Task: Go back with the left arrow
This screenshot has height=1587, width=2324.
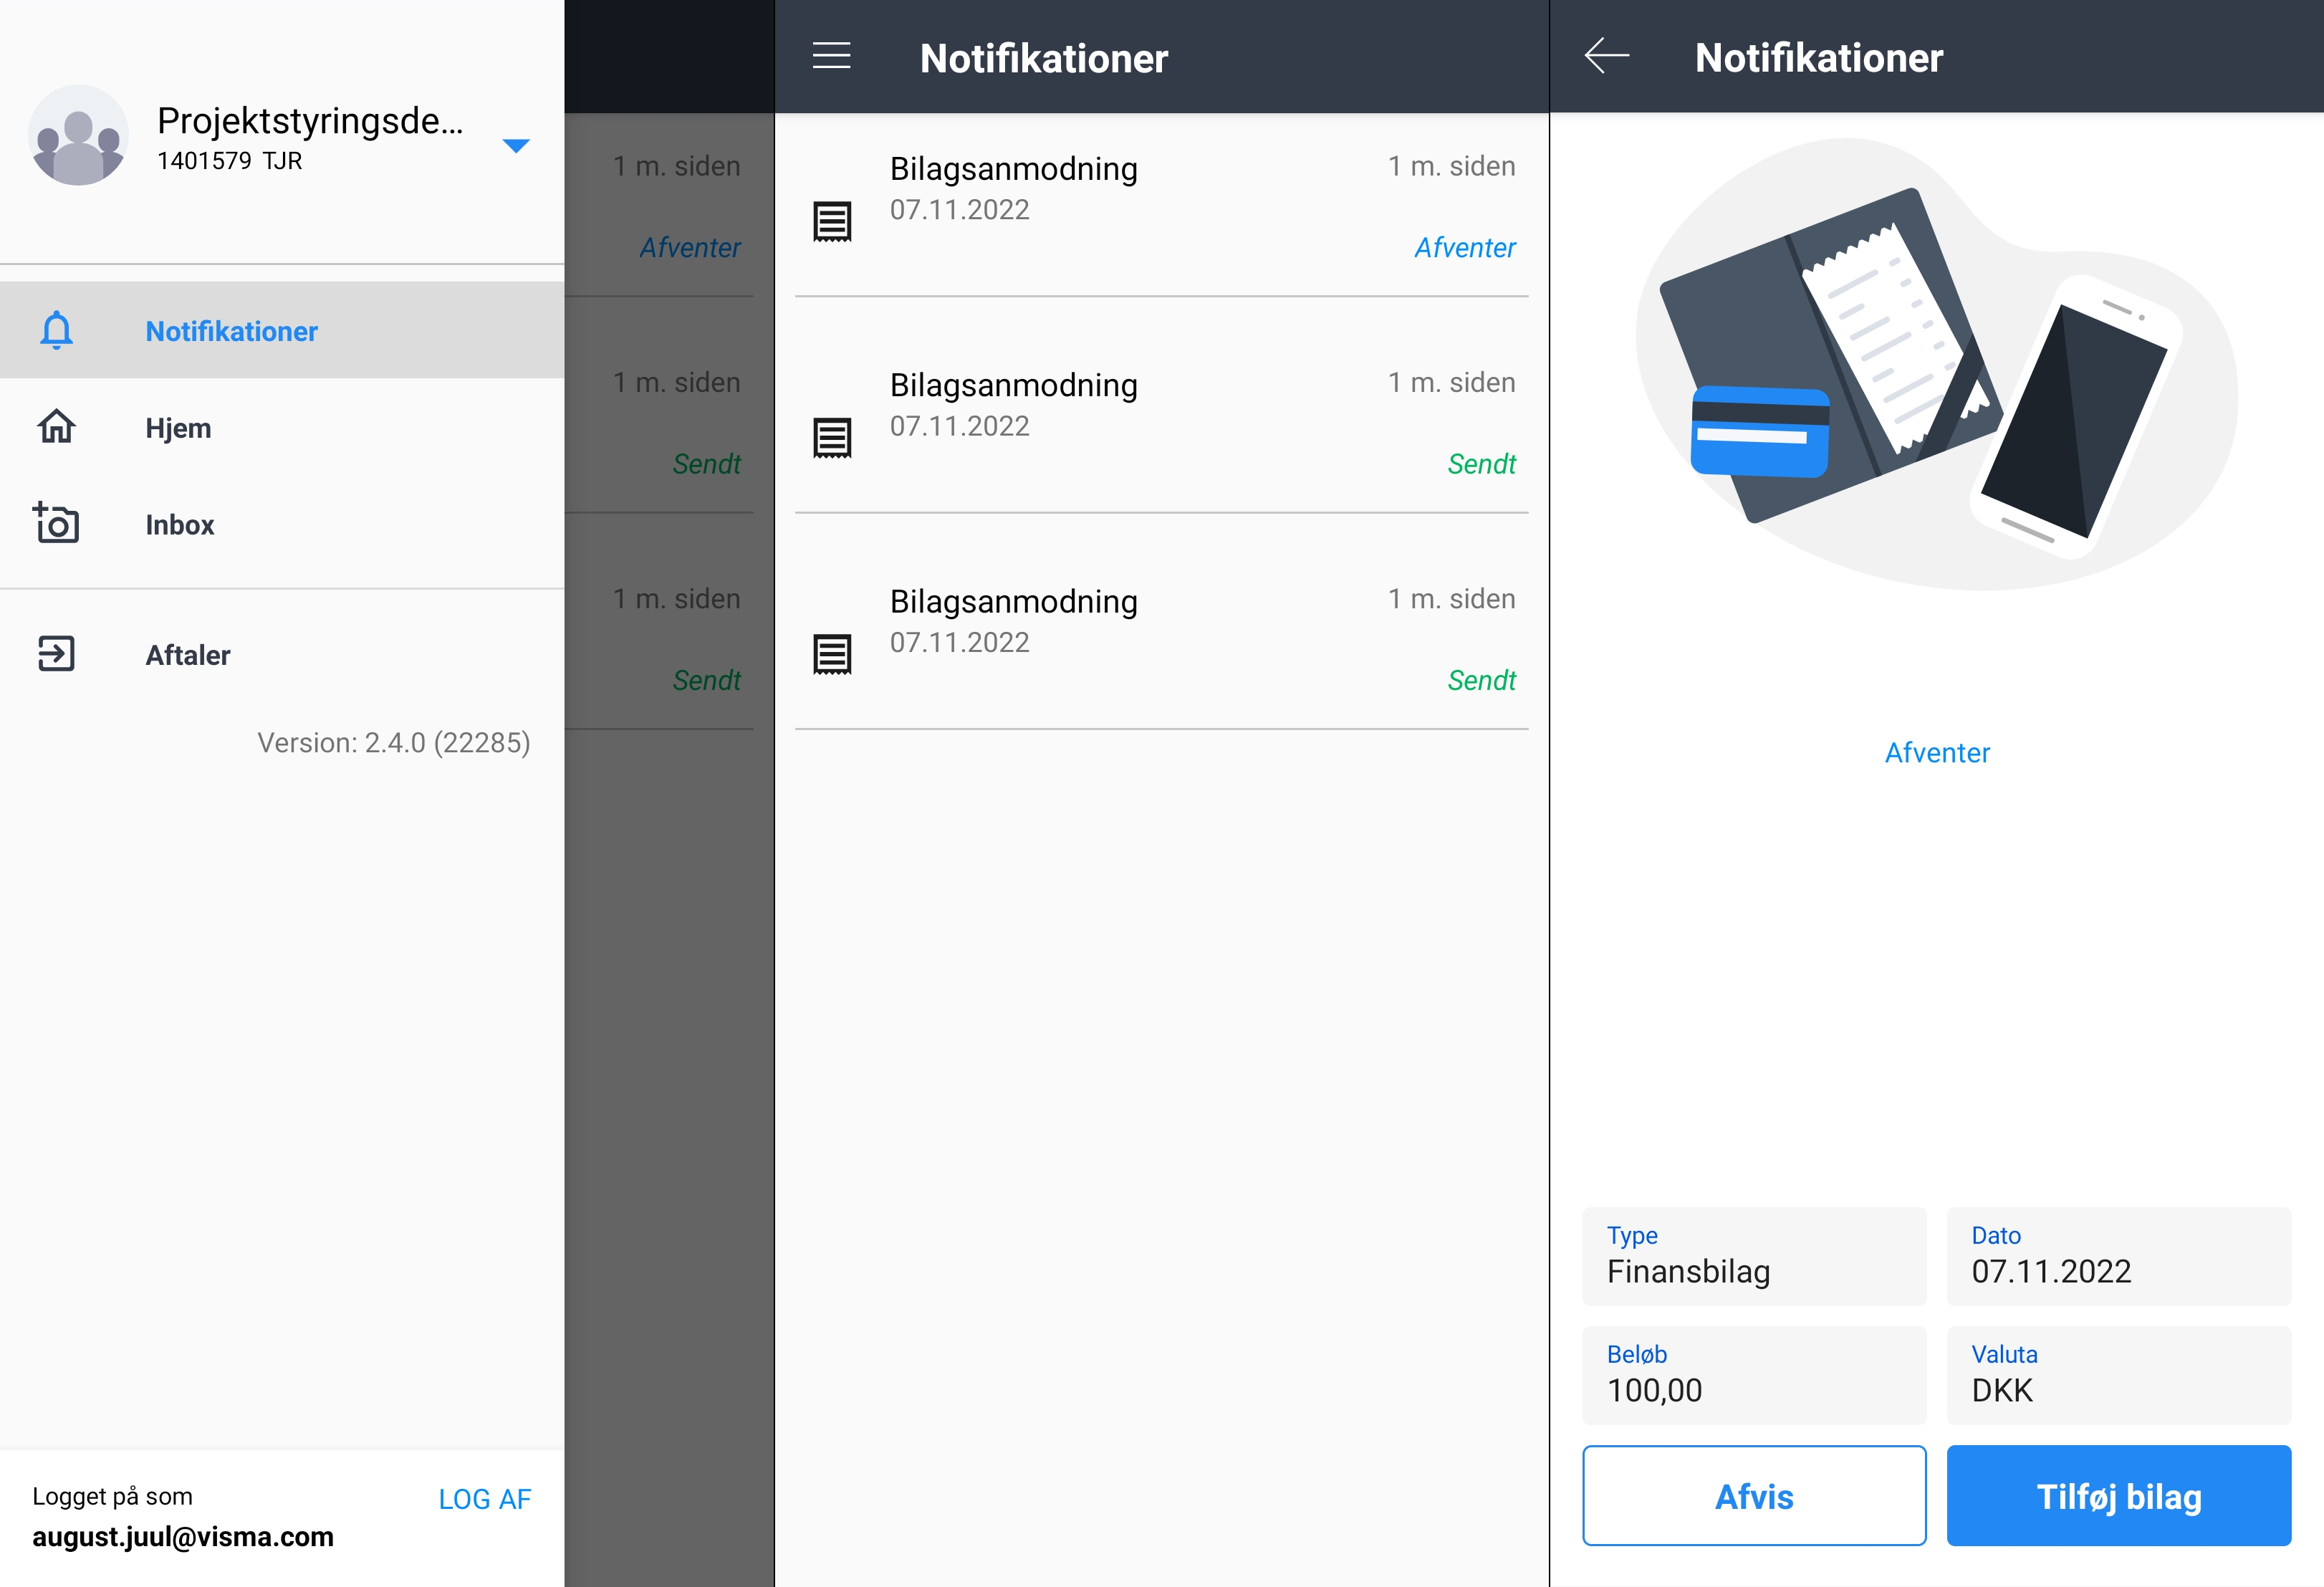Action: pyautogui.click(x=1607, y=56)
